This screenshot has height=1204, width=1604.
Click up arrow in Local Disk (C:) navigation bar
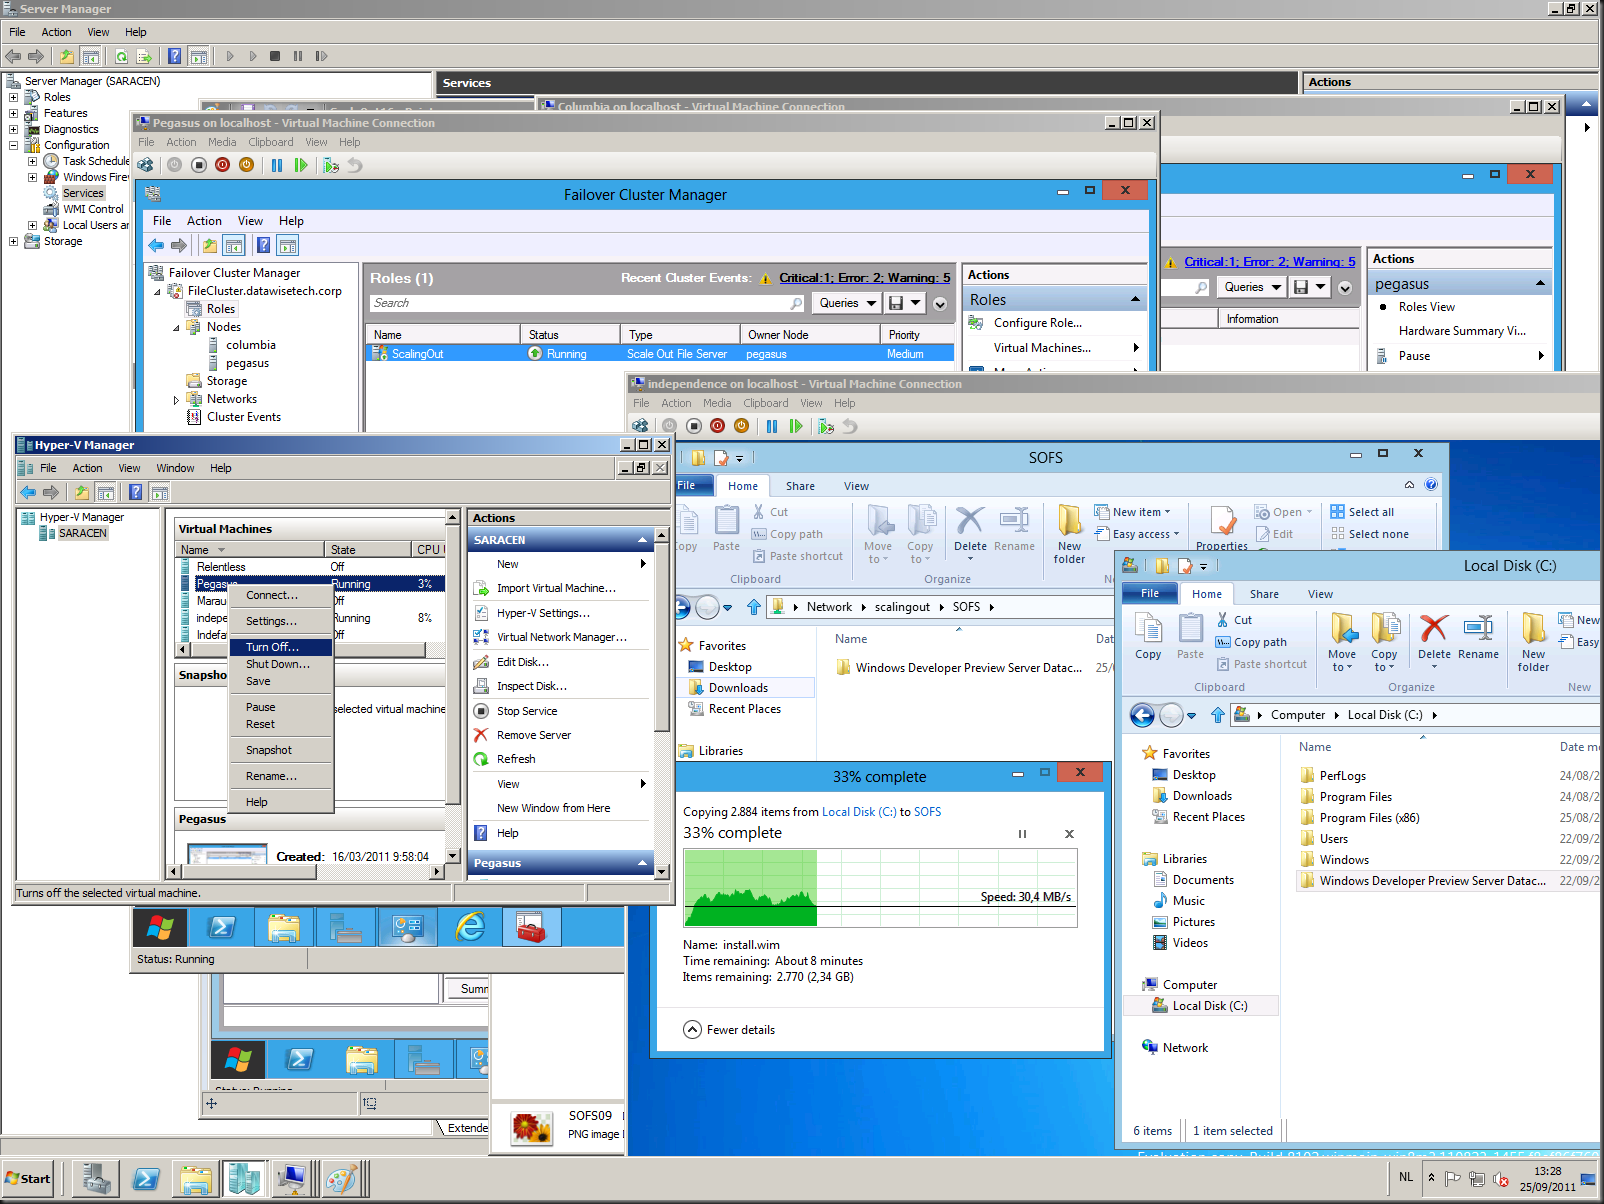1217,715
